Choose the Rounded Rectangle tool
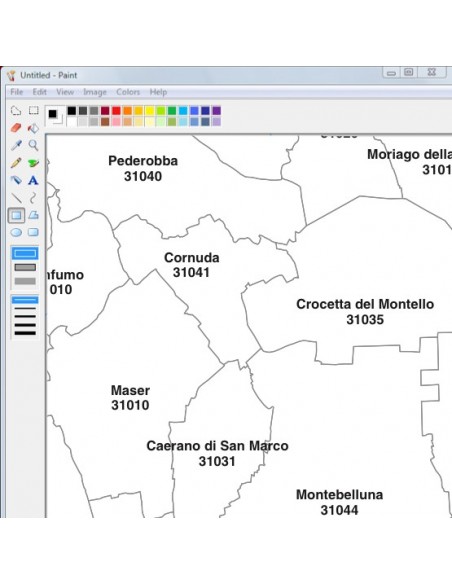 tap(34, 232)
